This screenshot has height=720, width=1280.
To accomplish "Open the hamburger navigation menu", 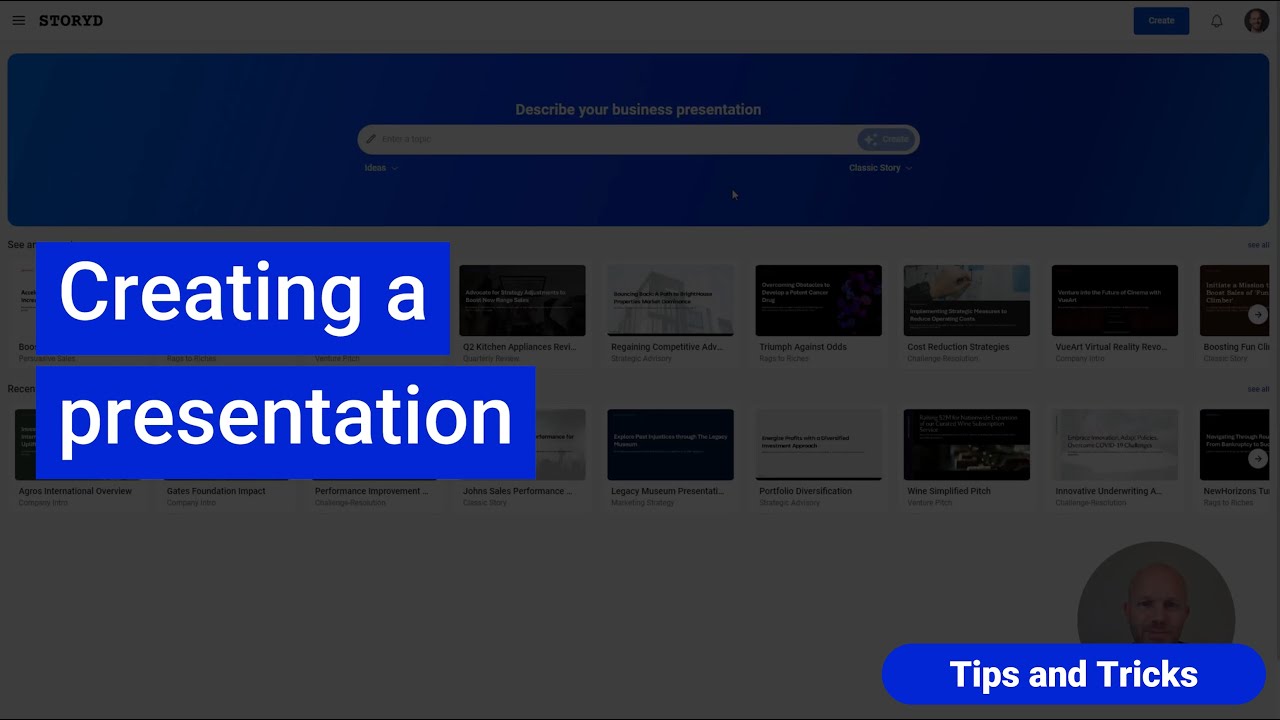I will pos(18,20).
